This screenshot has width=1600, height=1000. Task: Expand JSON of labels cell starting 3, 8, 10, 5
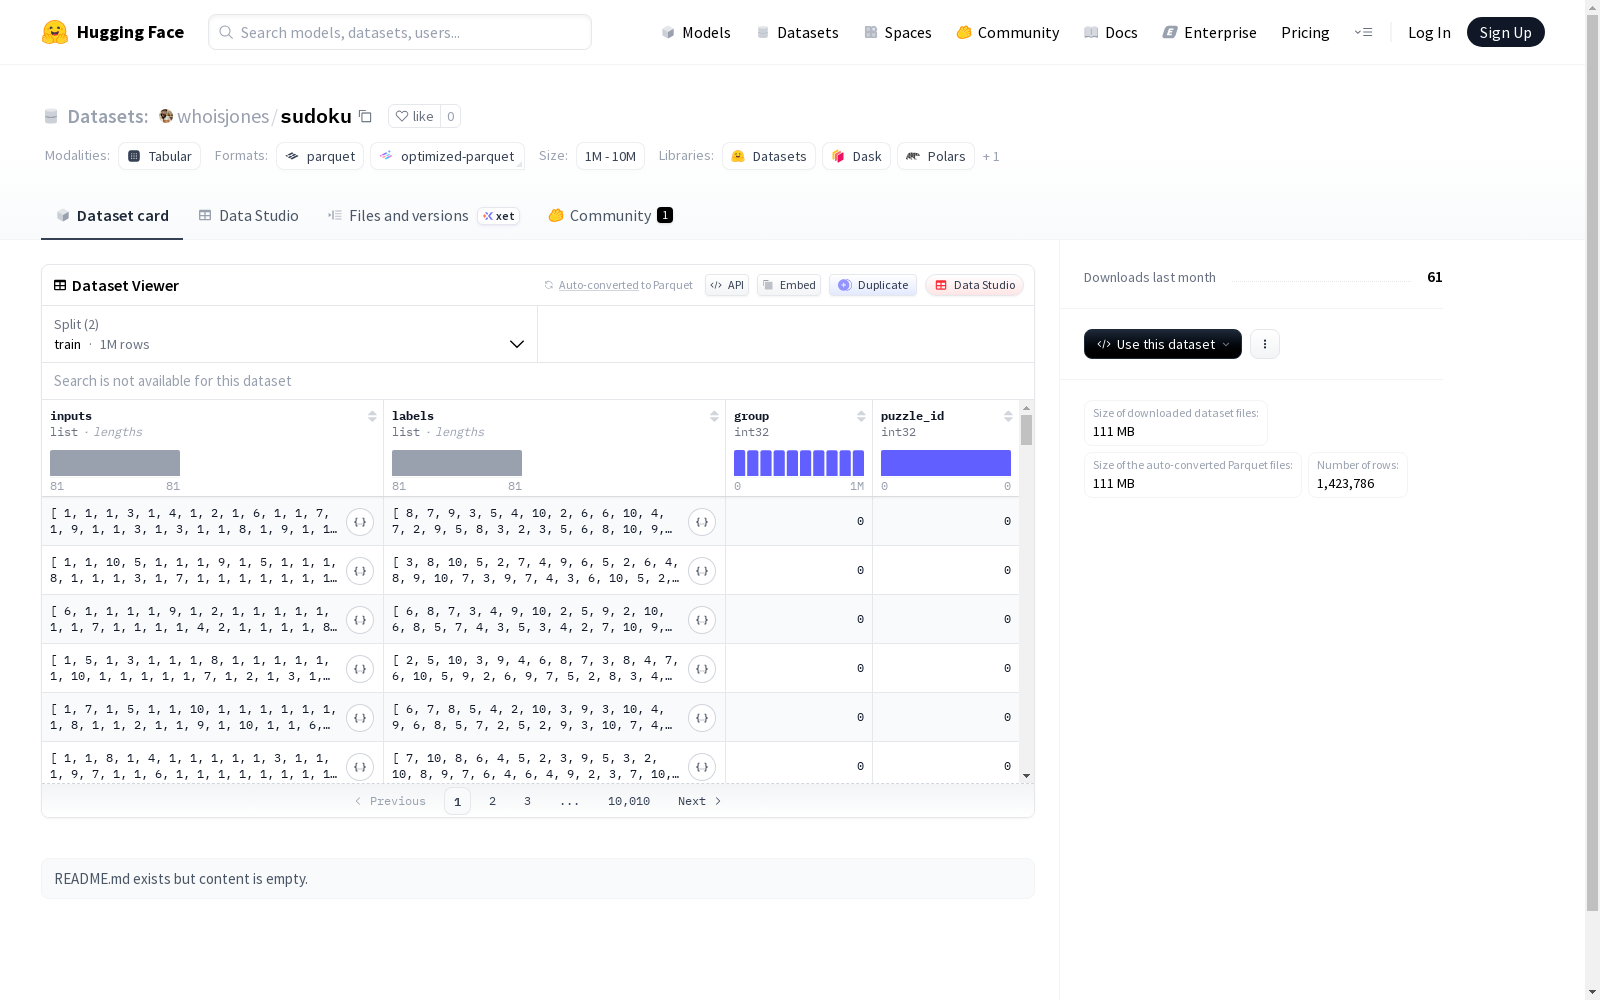tap(702, 570)
